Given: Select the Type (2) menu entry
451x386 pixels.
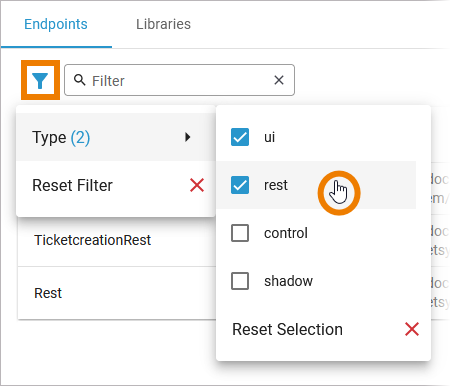Looking at the screenshot, I should pyautogui.click(x=116, y=137).
